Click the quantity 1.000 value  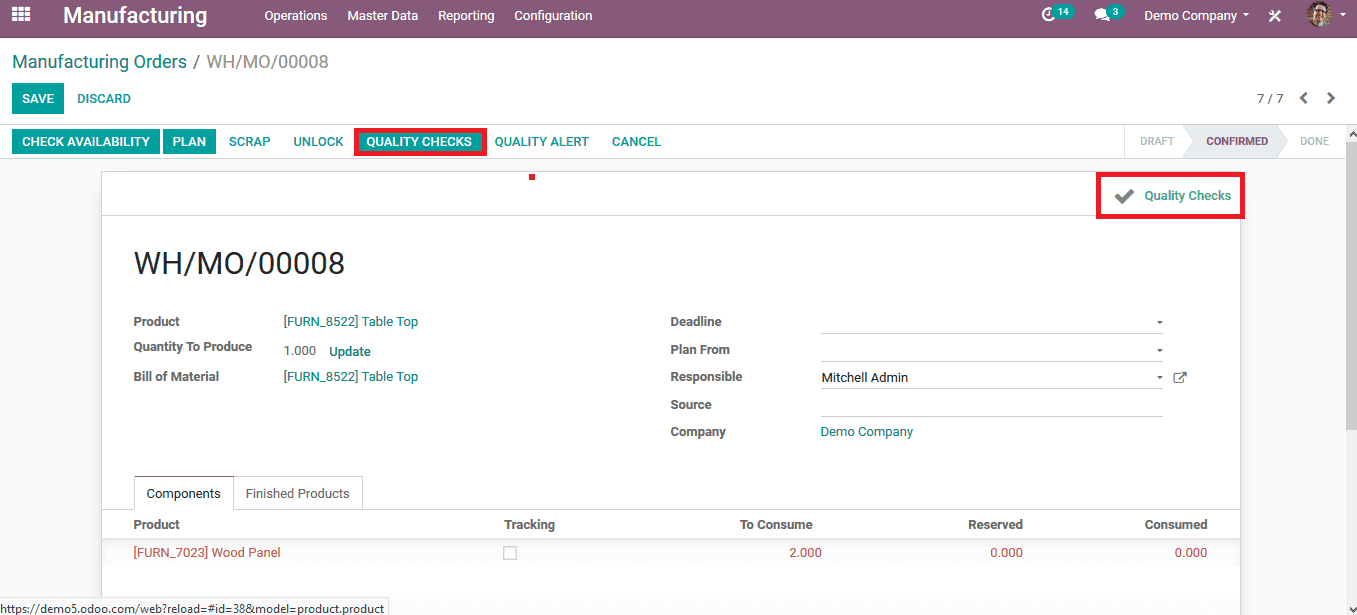300,352
